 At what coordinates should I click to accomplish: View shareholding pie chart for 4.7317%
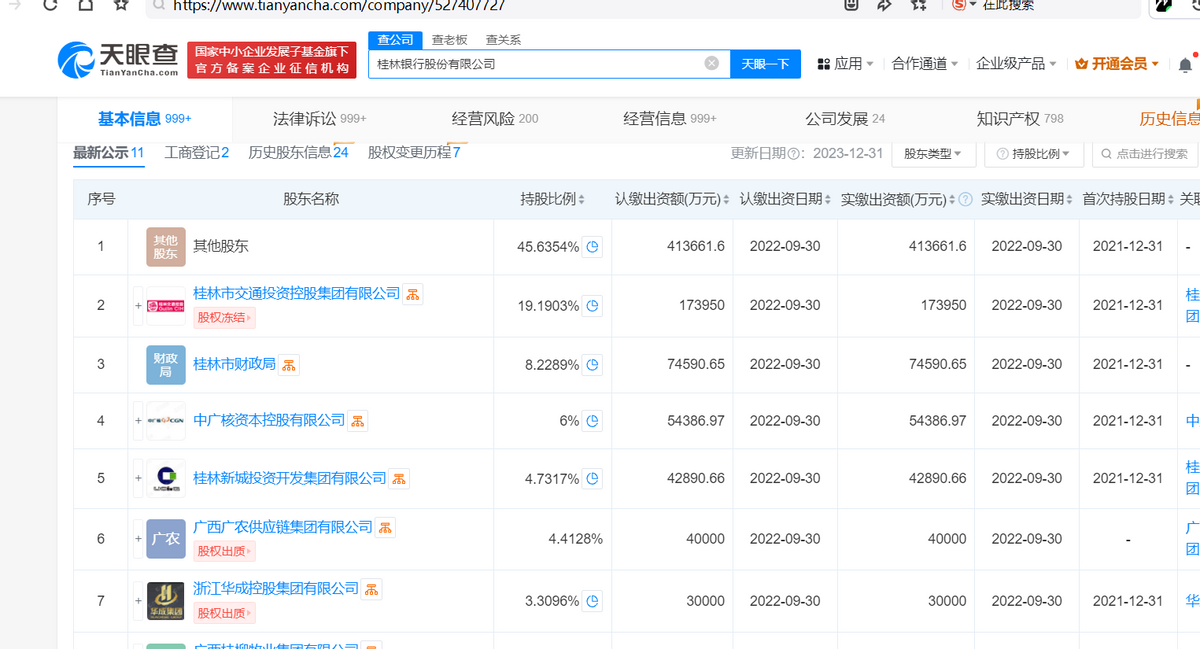(x=593, y=479)
